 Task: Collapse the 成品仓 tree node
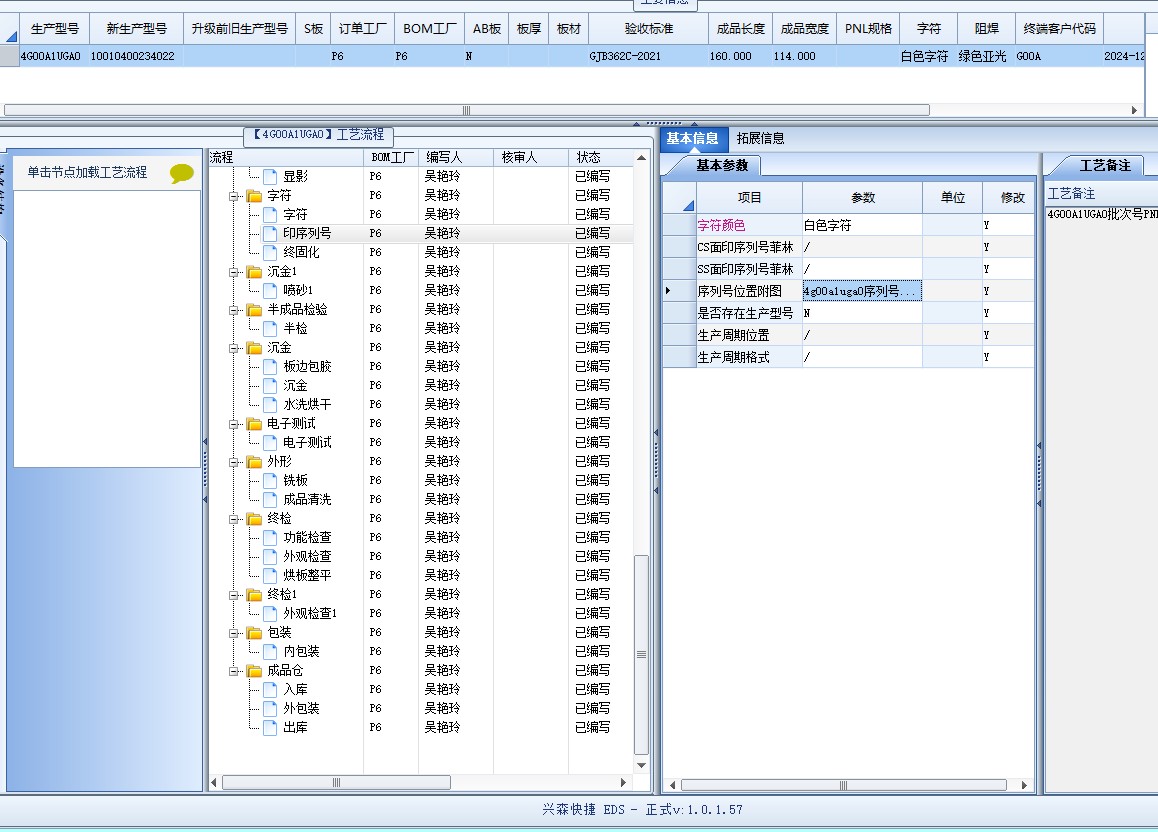point(234,671)
